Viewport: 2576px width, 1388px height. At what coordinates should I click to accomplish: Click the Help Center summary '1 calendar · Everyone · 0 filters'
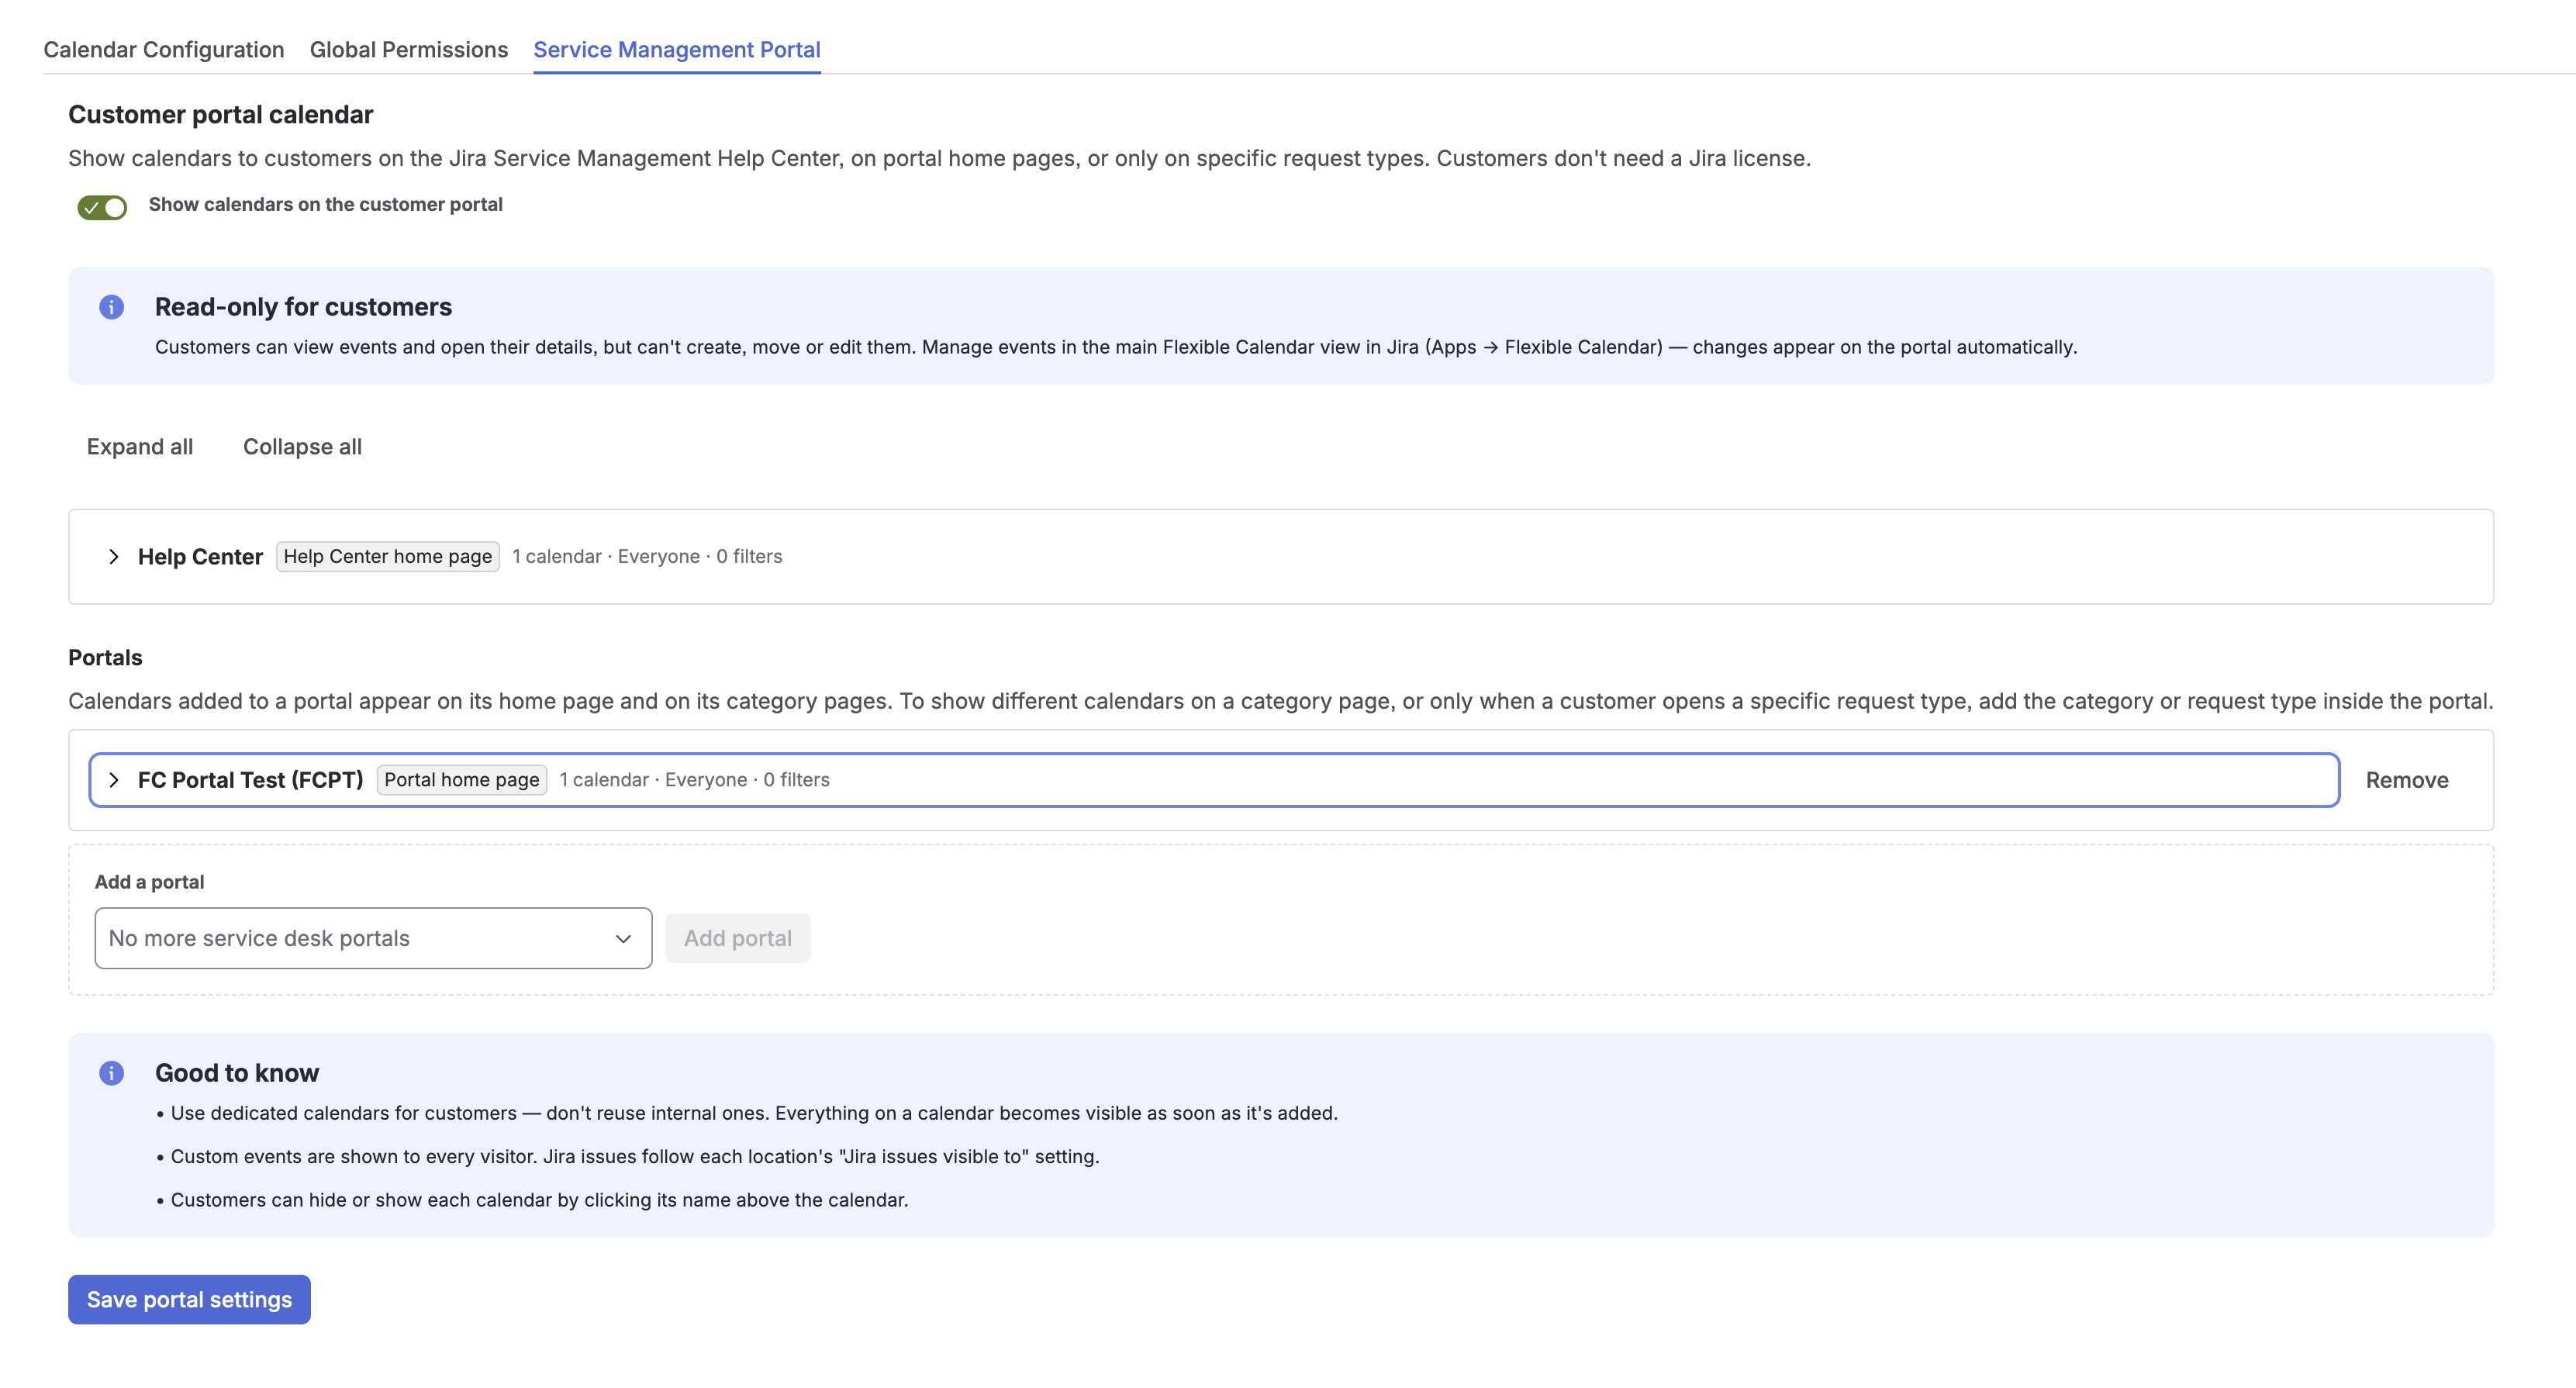(x=647, y=556)
